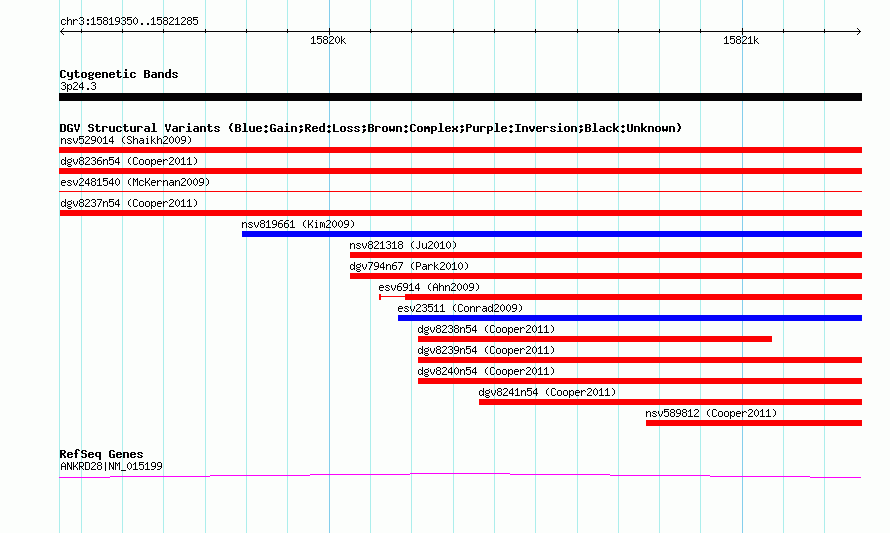Select the red bar under dgv8239n54

point(640,360)
